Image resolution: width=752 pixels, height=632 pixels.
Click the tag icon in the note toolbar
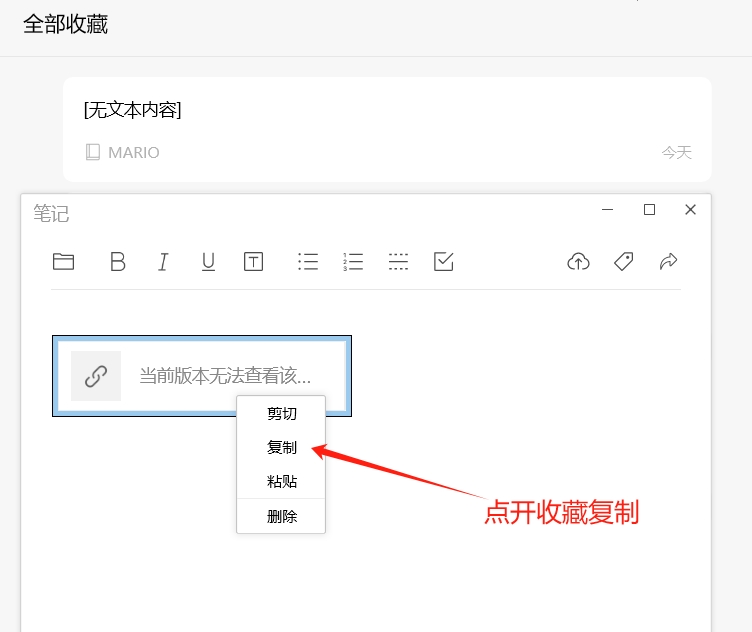[623, 262]
